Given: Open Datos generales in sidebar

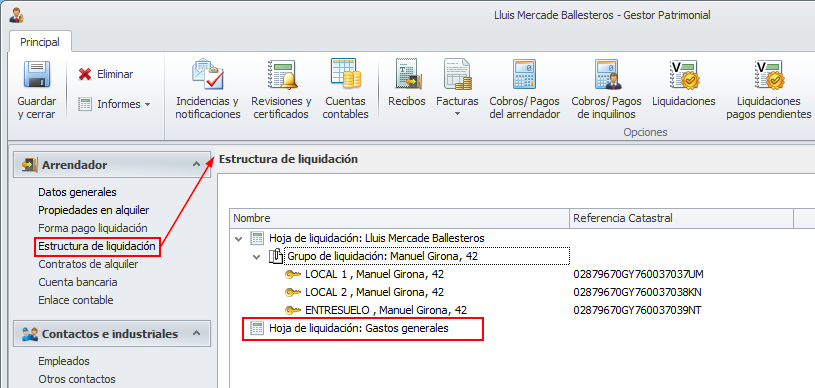Looking at the screenshot, I should pyautogui.click(x=77, y=192).
